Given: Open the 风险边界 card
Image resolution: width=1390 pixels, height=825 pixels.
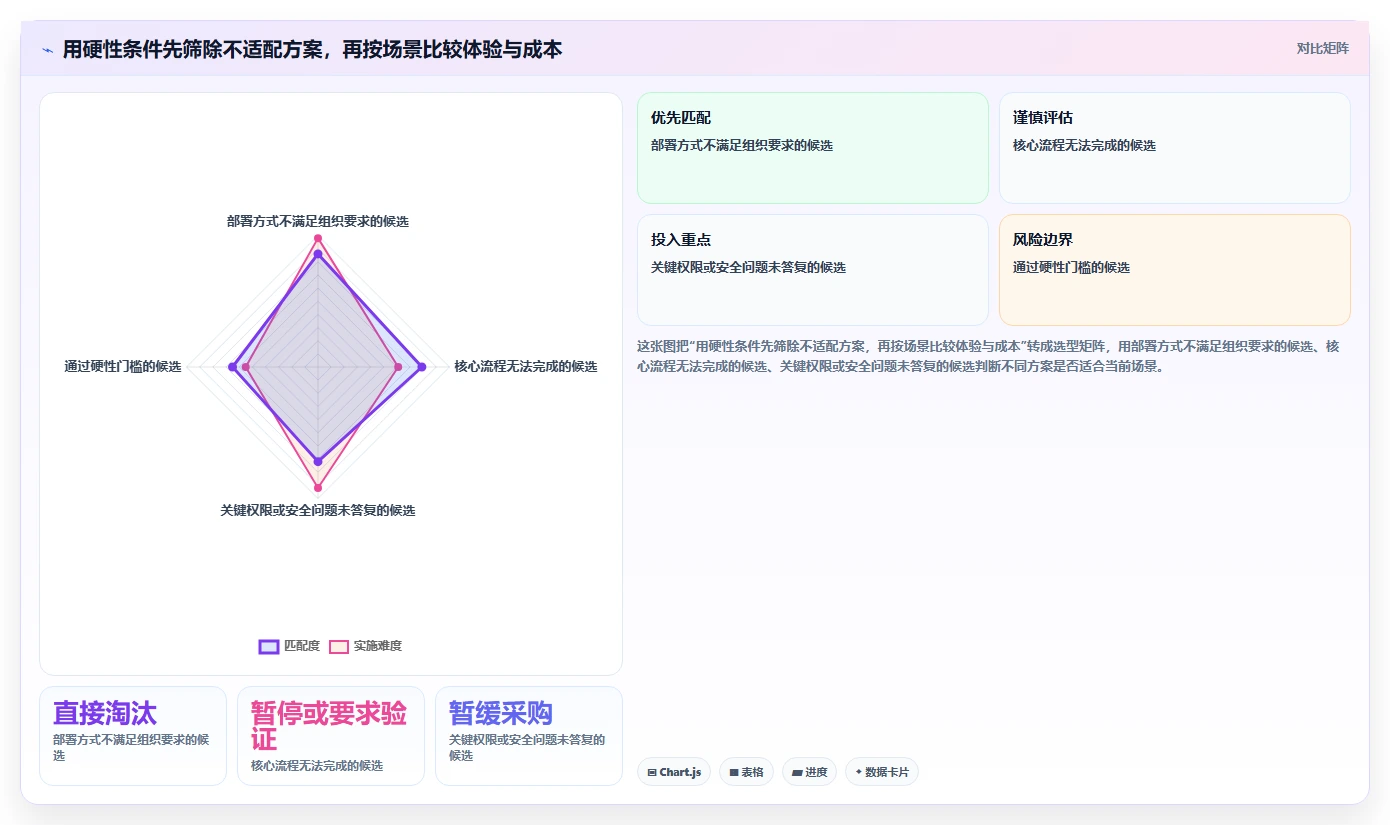Looking at the screenshot, I should (1174, 270).
